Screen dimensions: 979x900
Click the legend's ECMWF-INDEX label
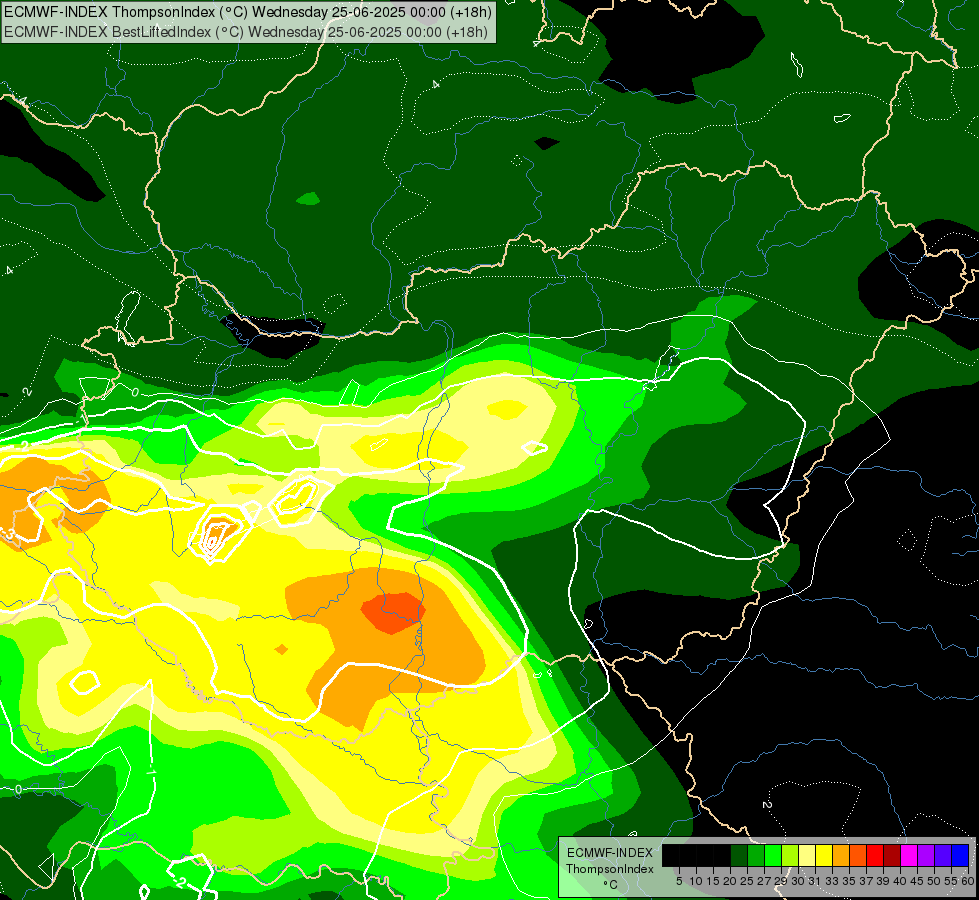(610, 853)
